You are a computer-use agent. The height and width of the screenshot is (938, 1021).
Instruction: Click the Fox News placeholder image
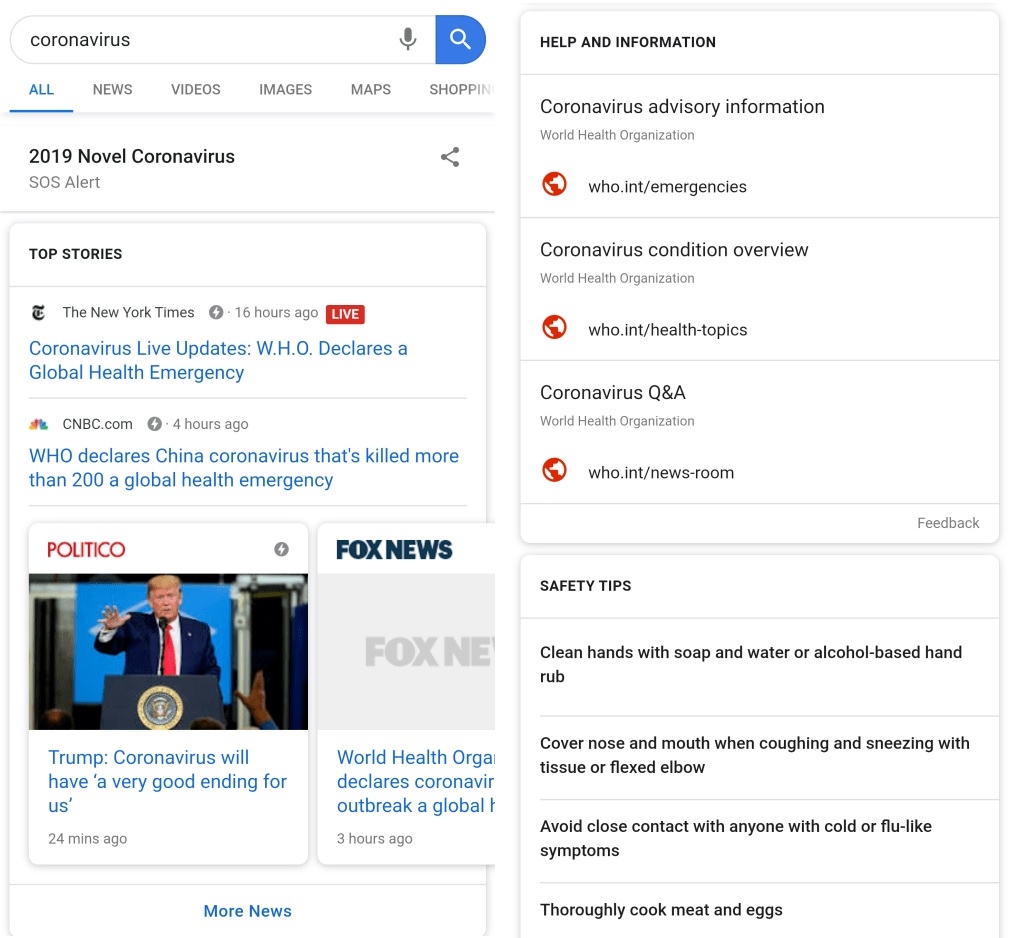click(x=406, y=652)
